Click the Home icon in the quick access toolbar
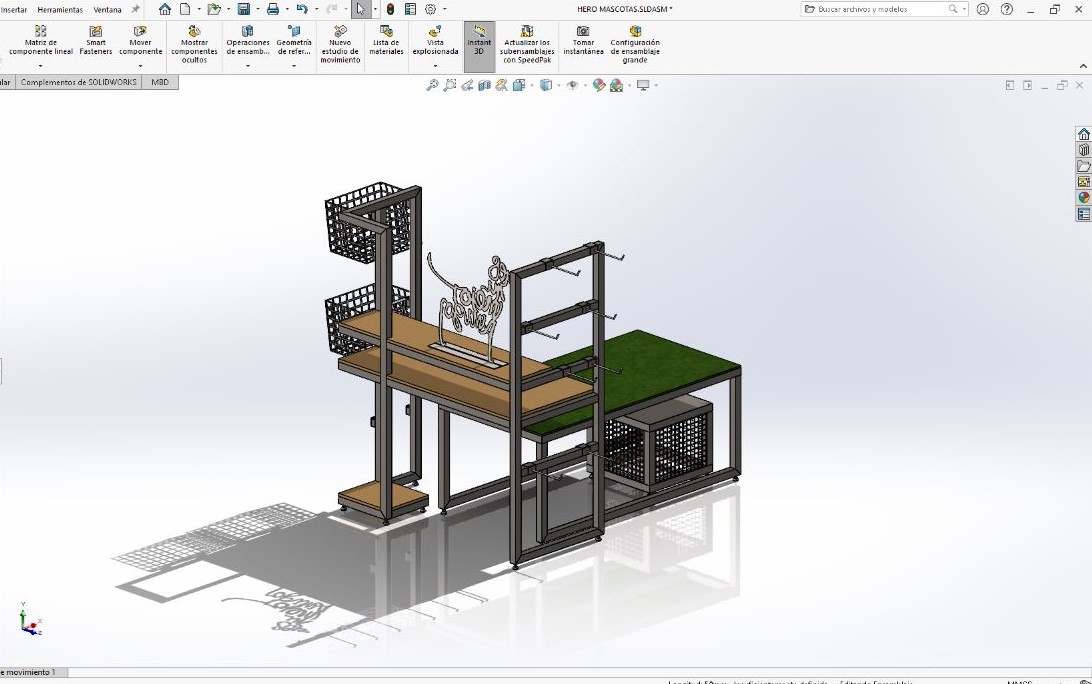The height and width of the screenshot is (684, 1092). pos(164,9)
